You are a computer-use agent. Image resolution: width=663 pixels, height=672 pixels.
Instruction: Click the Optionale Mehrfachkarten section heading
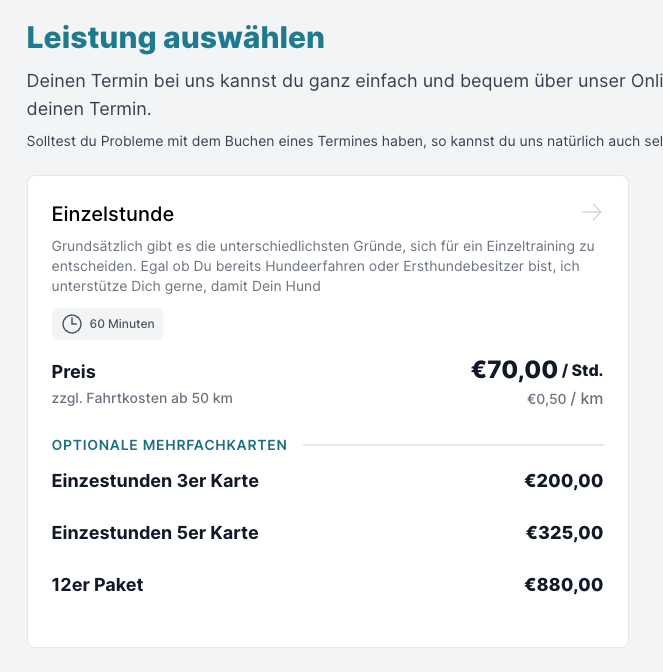(x=169, y=445)
